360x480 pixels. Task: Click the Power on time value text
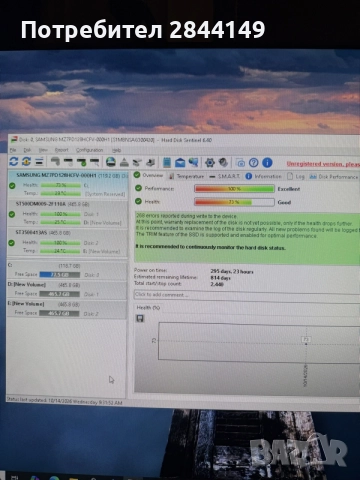coord(232,272)
